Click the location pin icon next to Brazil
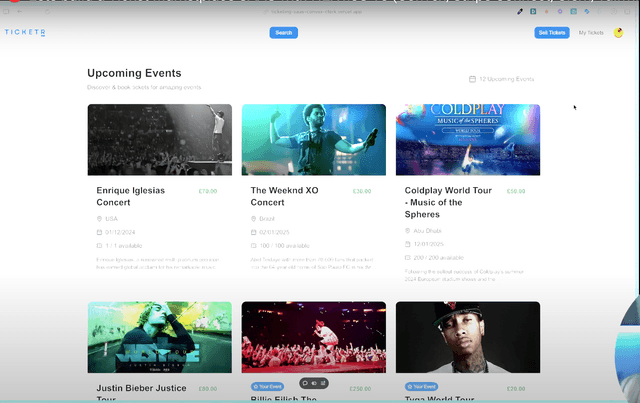This screenshot has width=640, height=403. [253, 219]
